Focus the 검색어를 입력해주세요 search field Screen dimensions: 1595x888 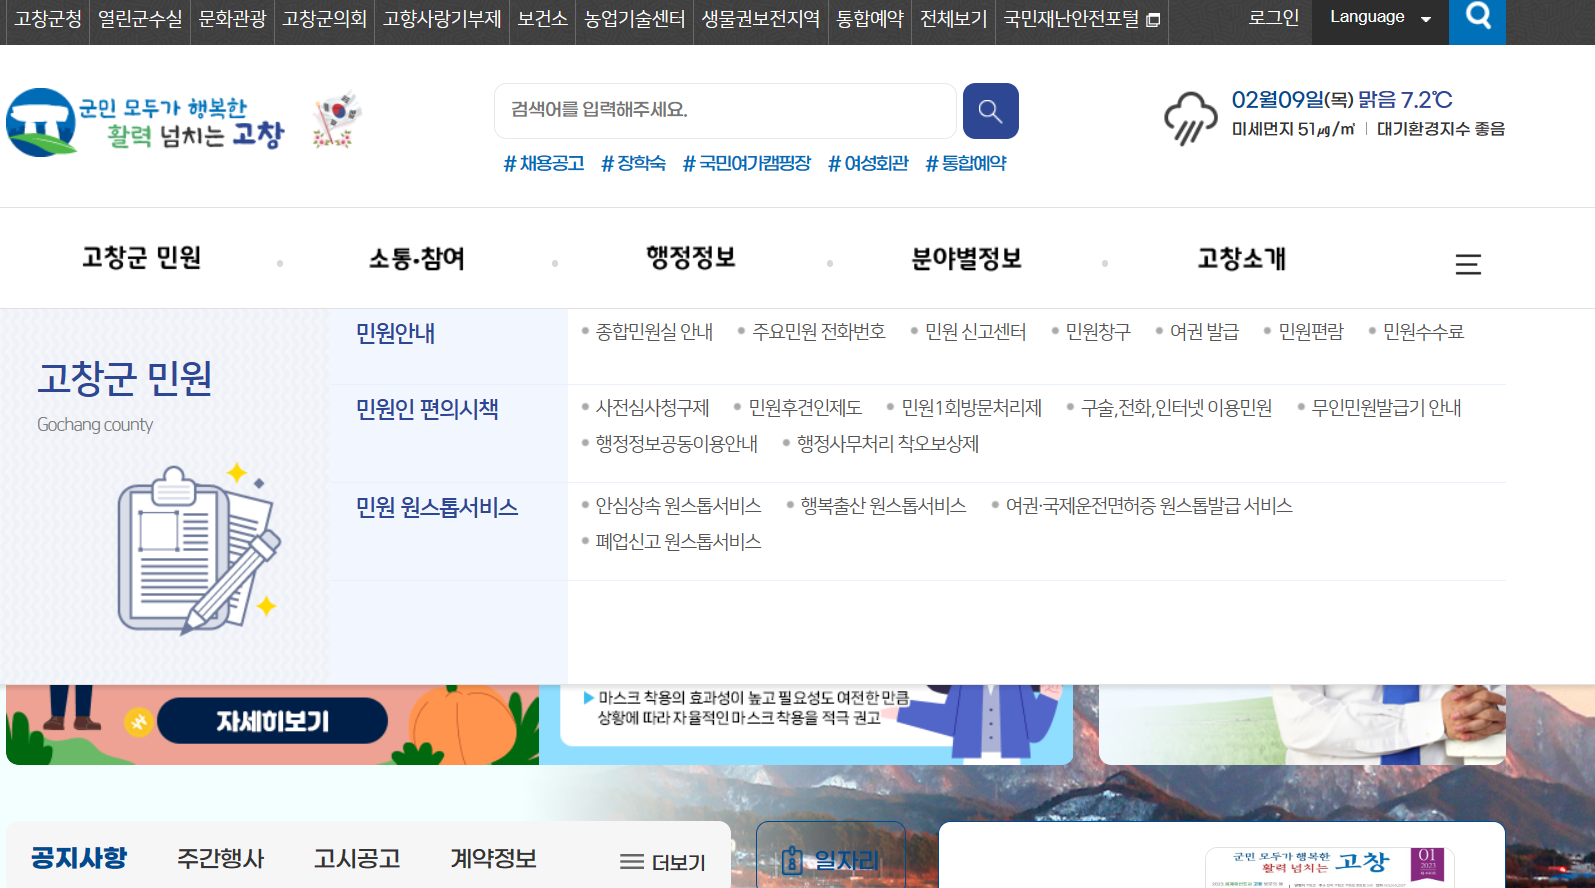pyautogui.click(x=725, y=111)
